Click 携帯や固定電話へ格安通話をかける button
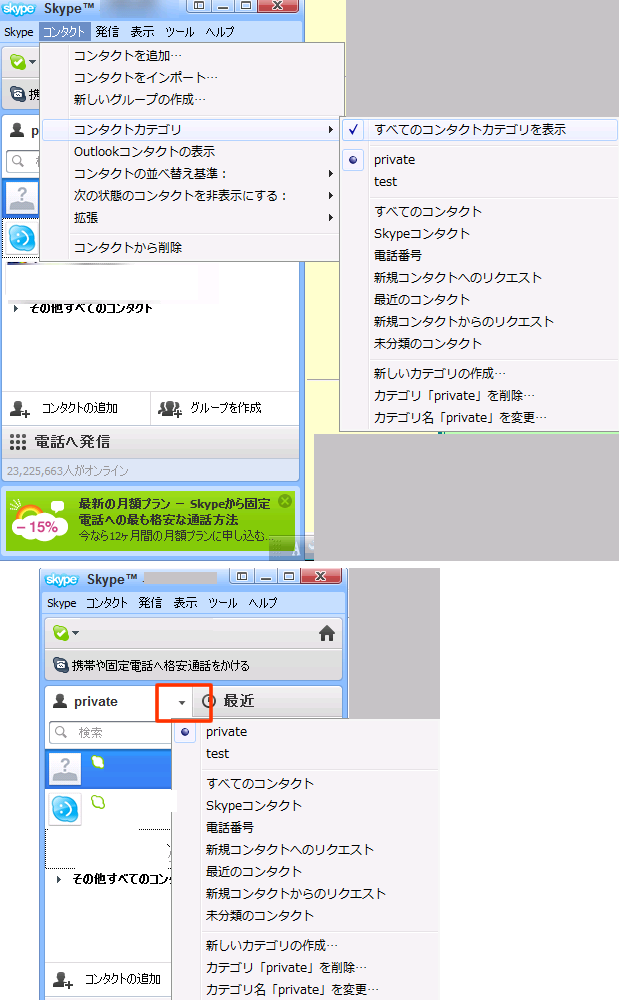 click(194, 665)
